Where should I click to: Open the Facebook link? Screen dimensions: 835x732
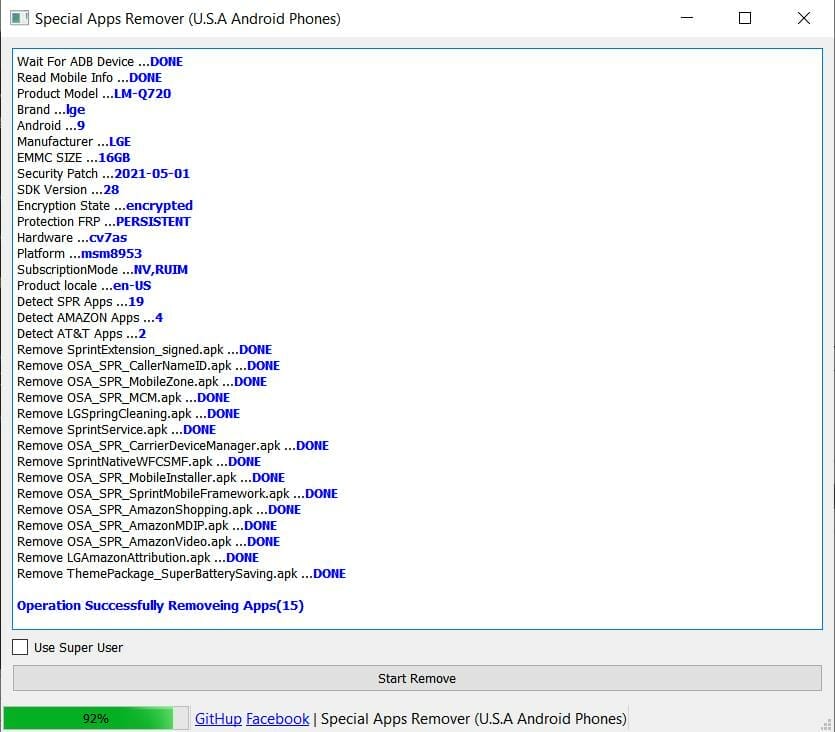pyautogui.click(x=277, y=718)
